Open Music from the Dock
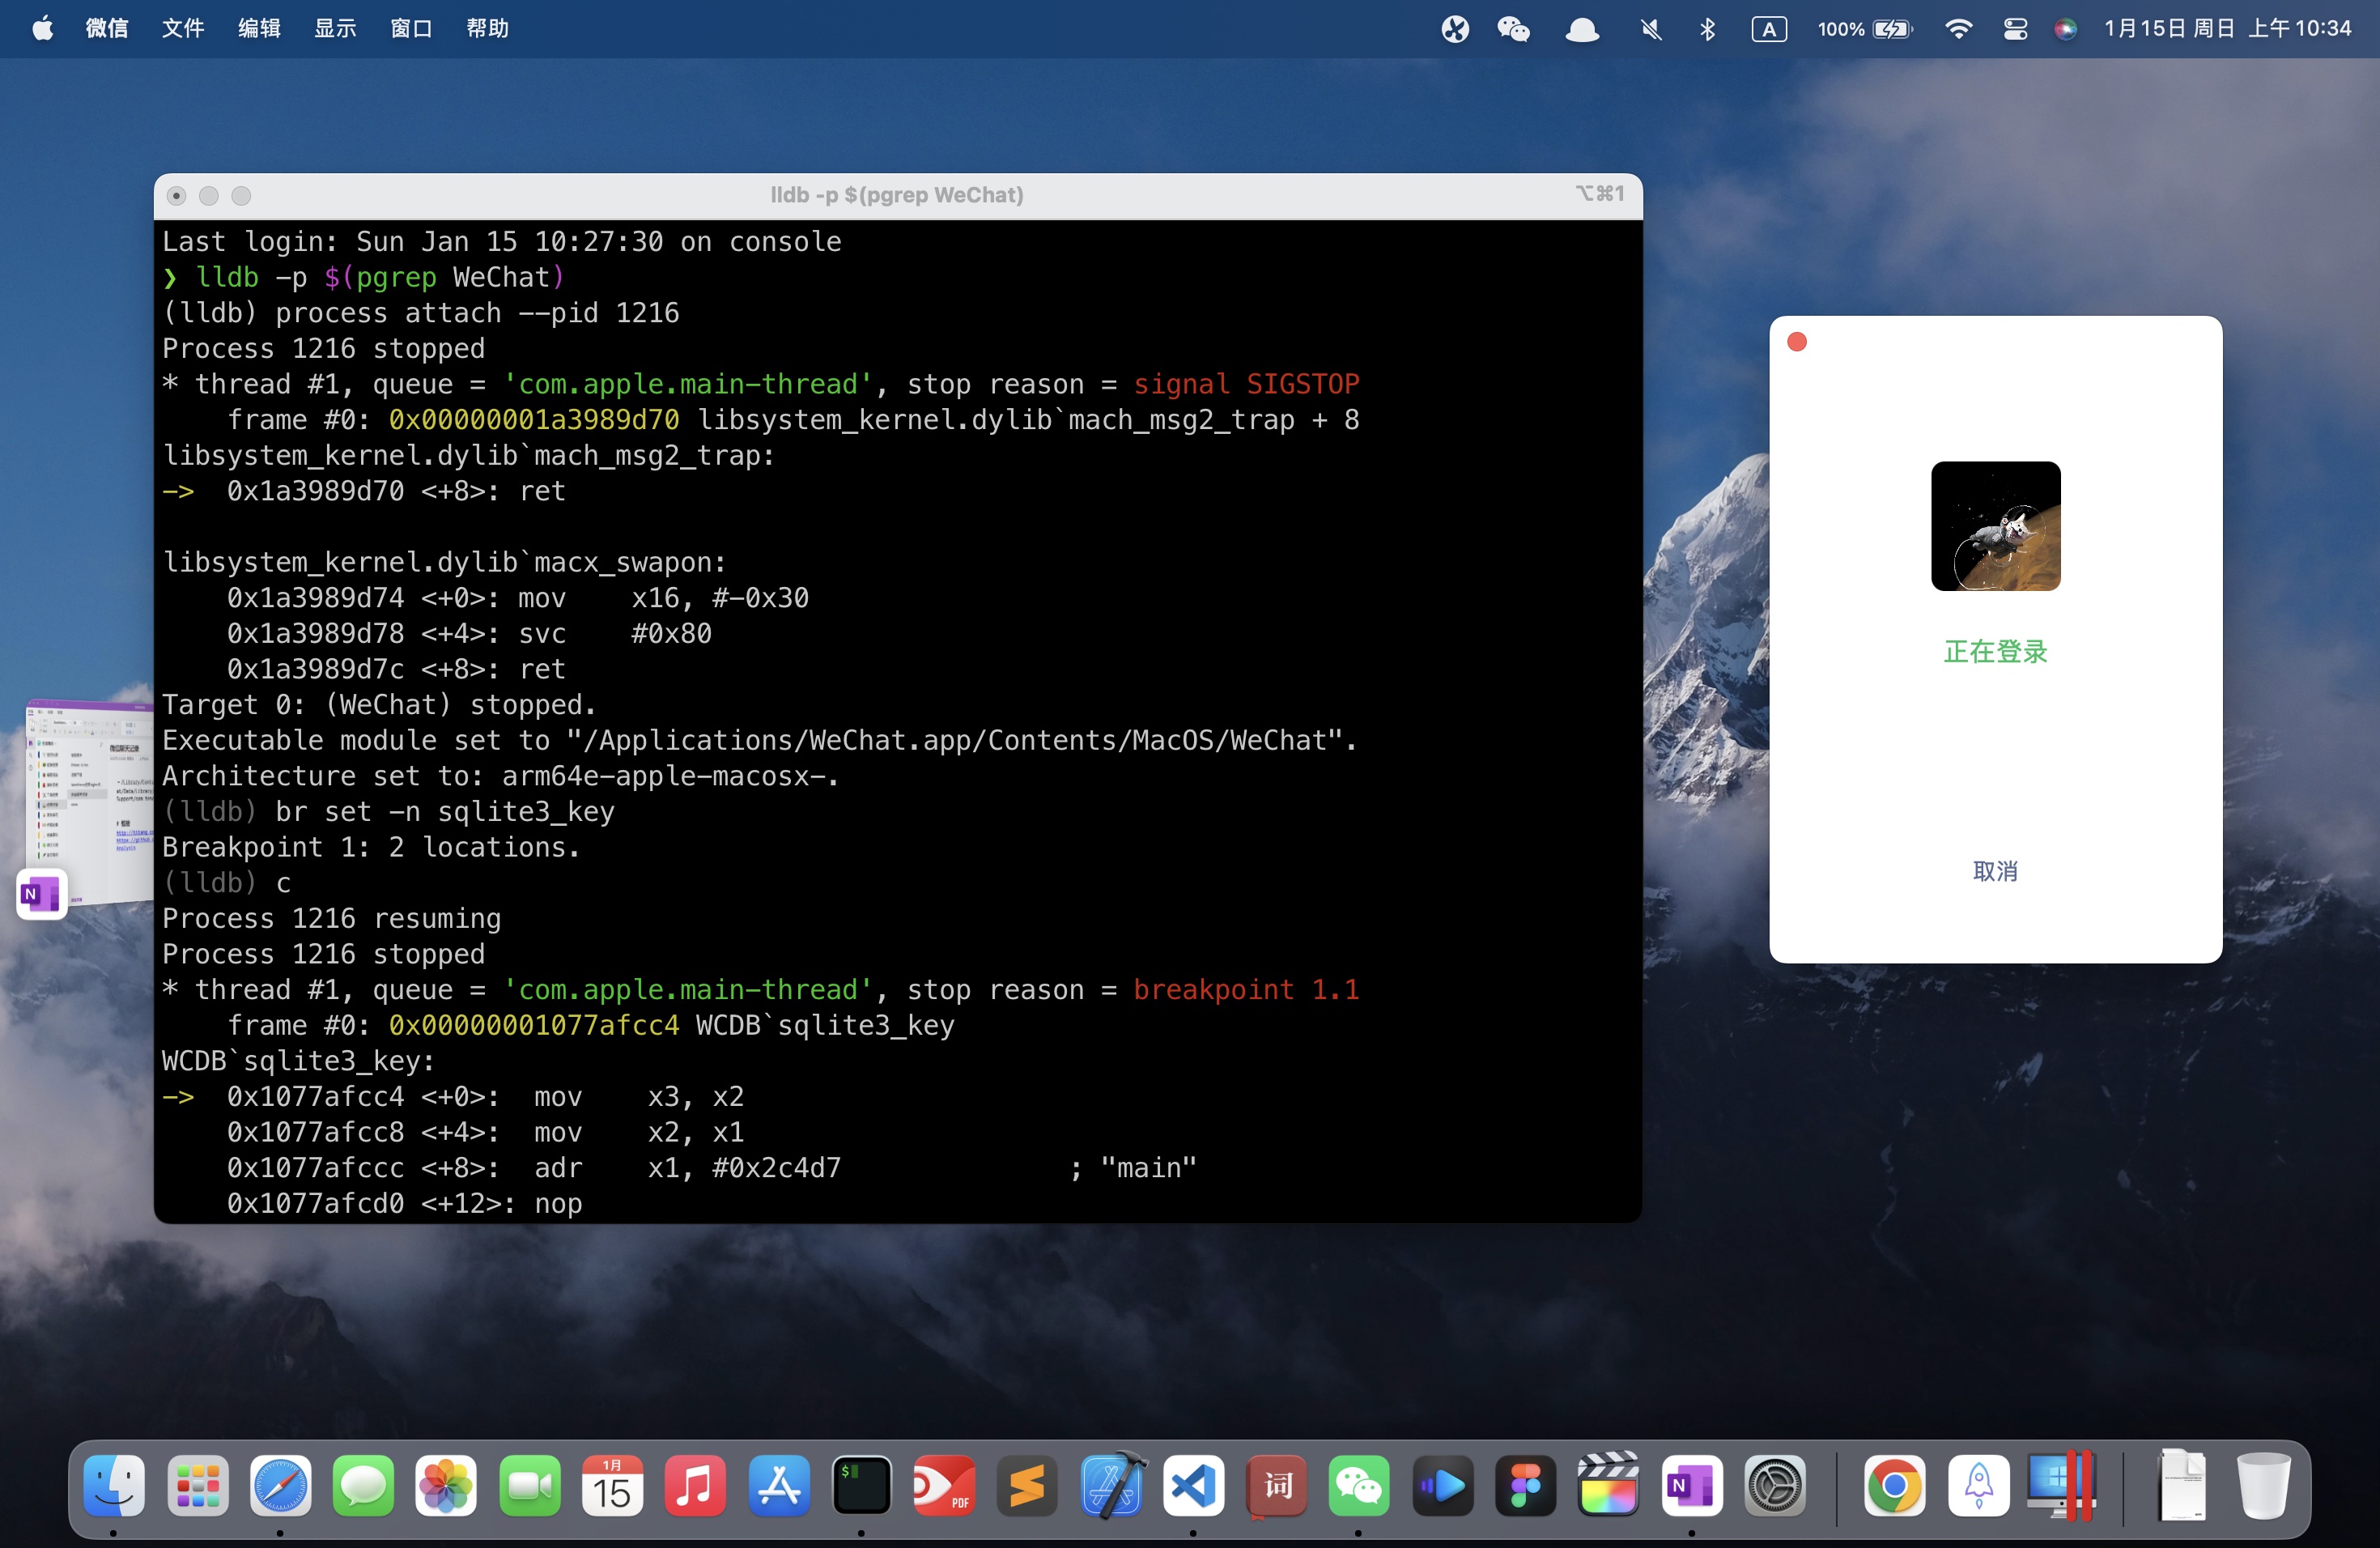The image size is (2380, 1548). click(x=695, y=1486)
